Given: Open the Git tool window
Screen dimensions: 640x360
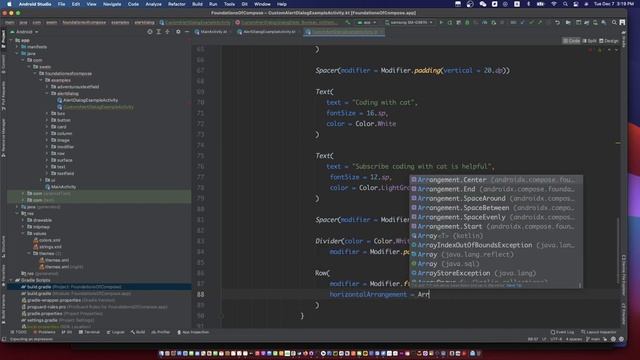Looking at the screenshot, I should tap(67, 332).
